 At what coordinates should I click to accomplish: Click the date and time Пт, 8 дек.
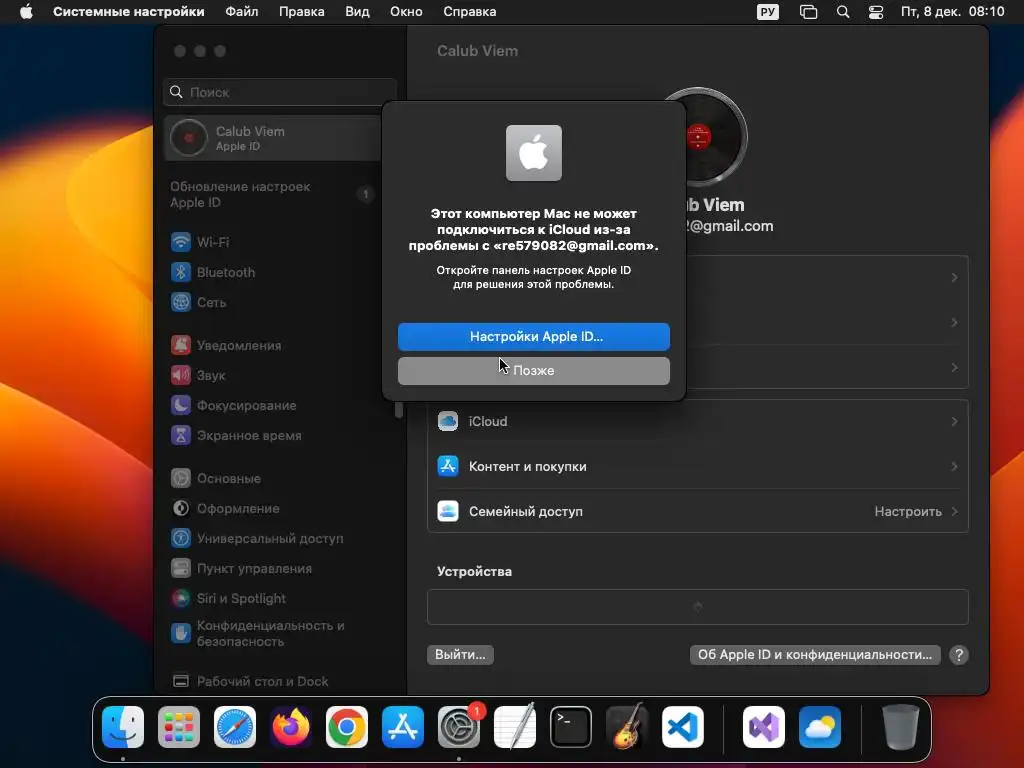tap(953, 12)
